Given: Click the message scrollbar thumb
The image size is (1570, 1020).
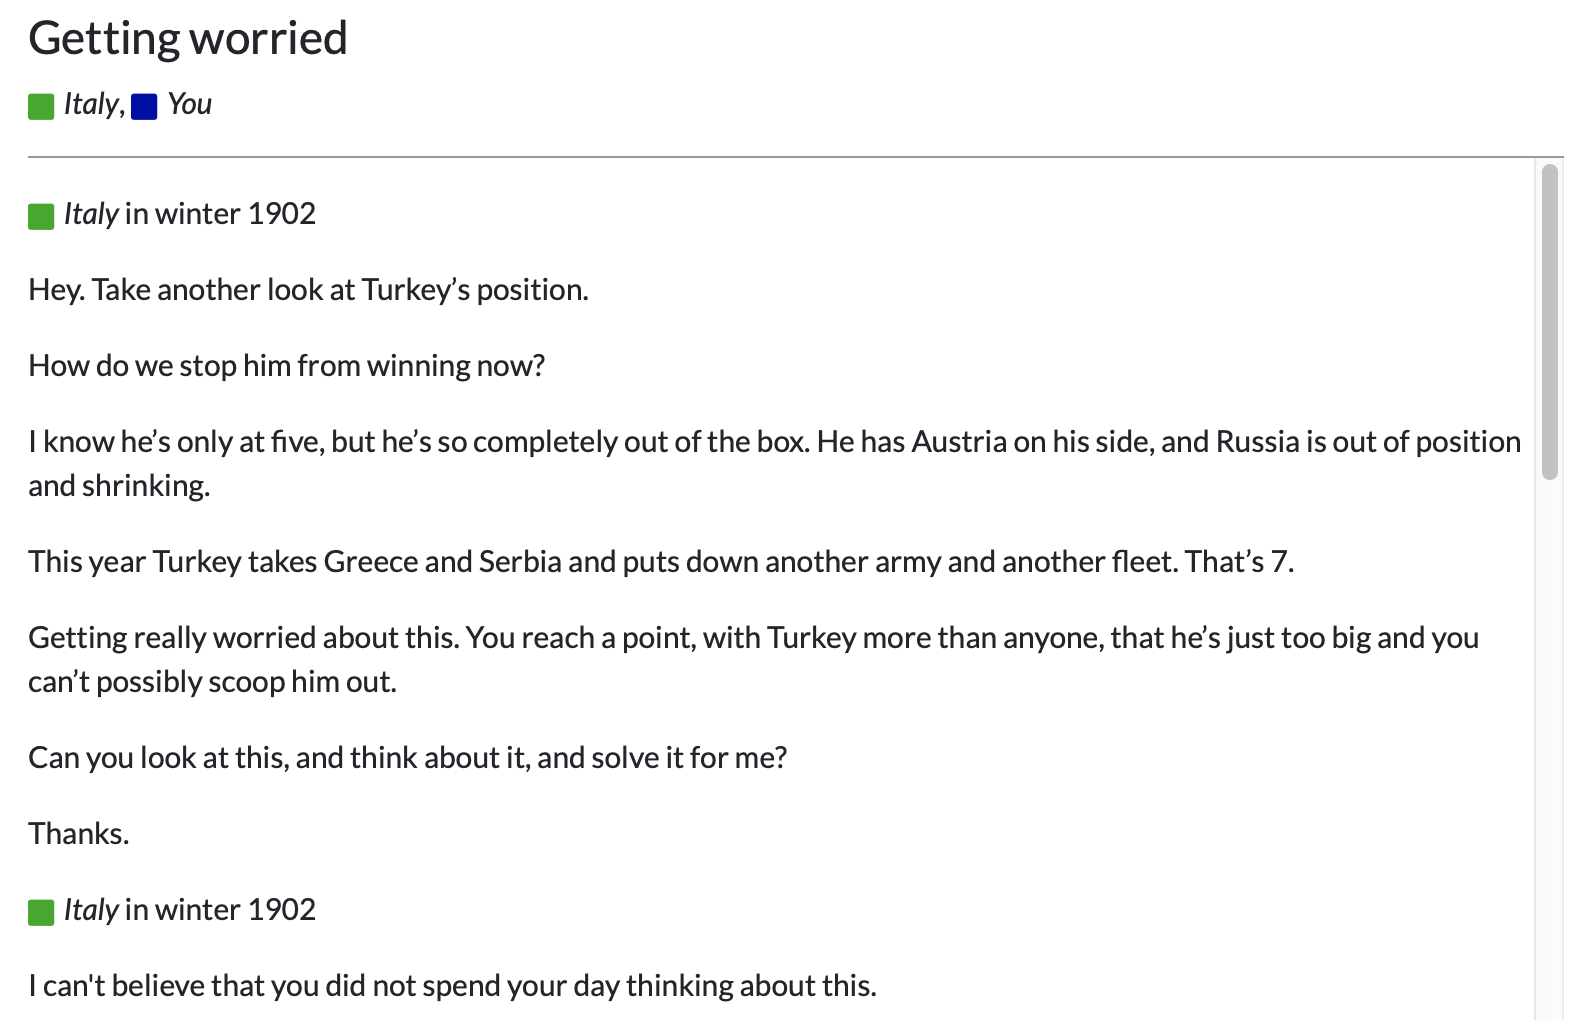Looking at the screenshot, I should coord(1550,322).
